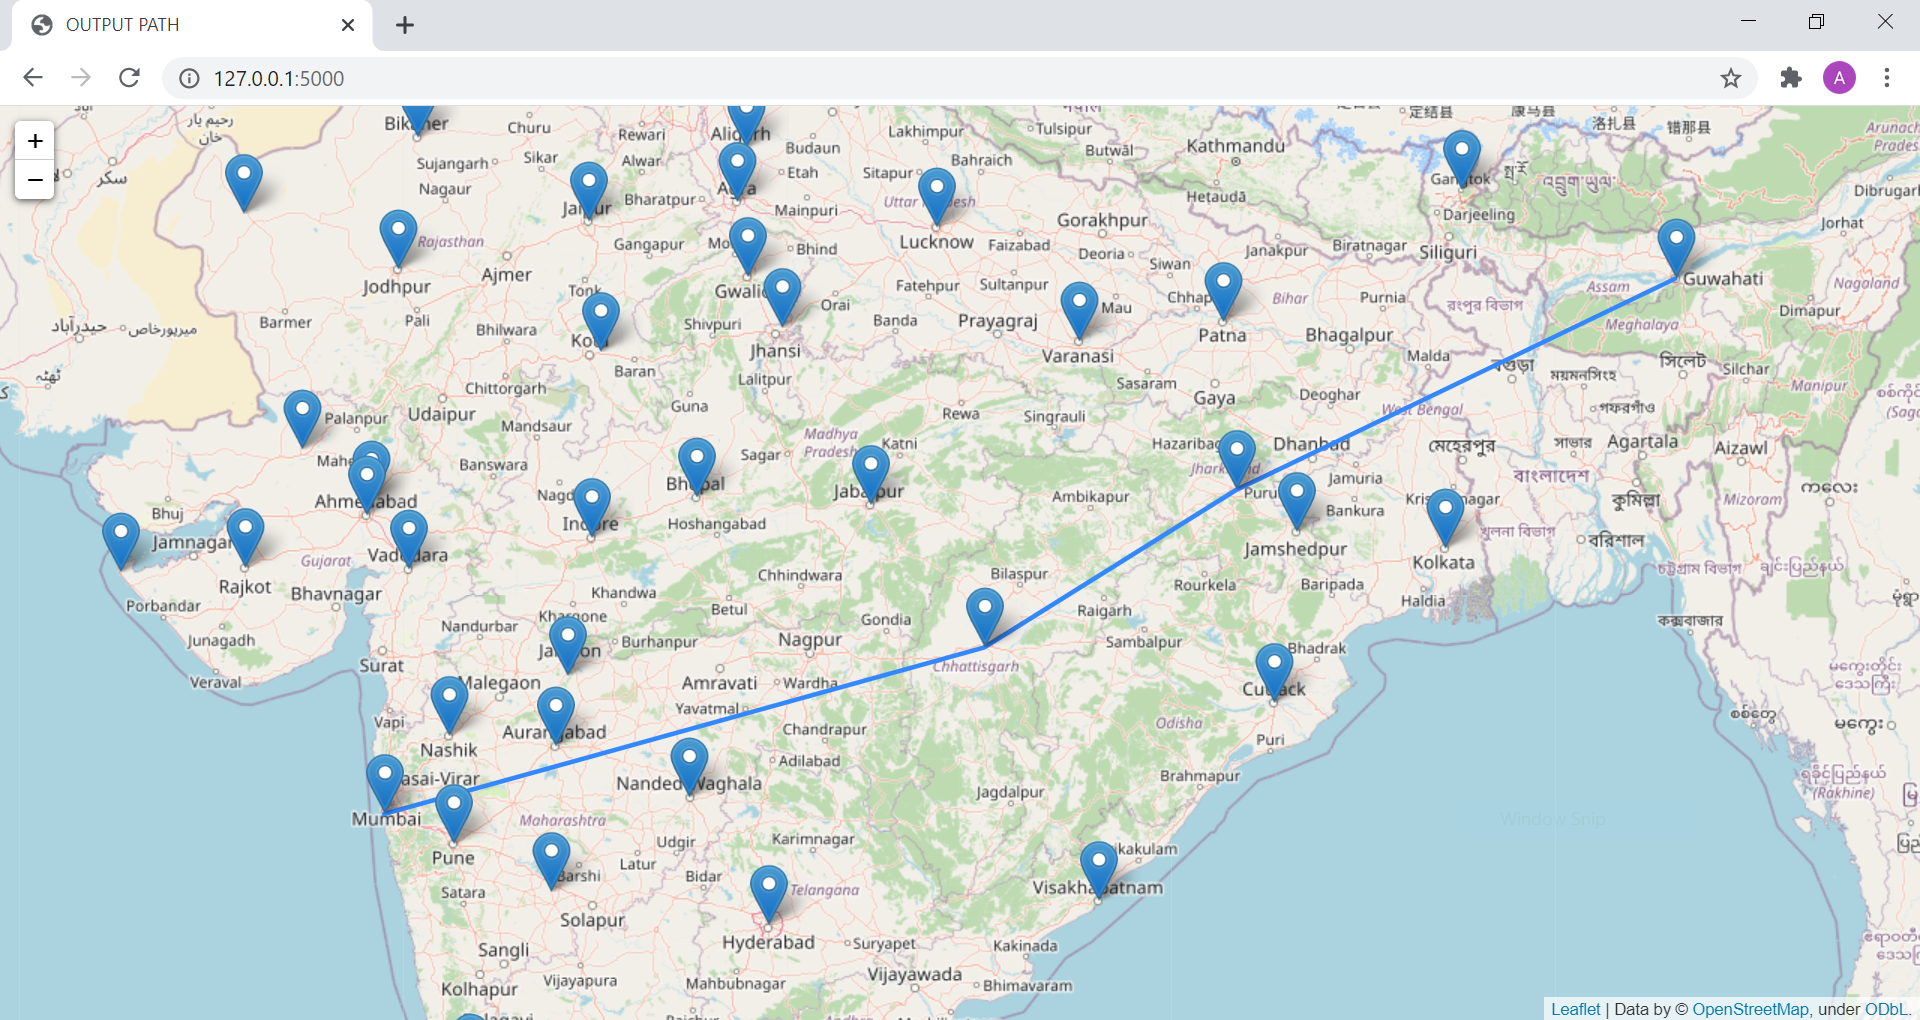Click the map marker near Palanpur
1920x1020 pixels.
coord(302,419)
